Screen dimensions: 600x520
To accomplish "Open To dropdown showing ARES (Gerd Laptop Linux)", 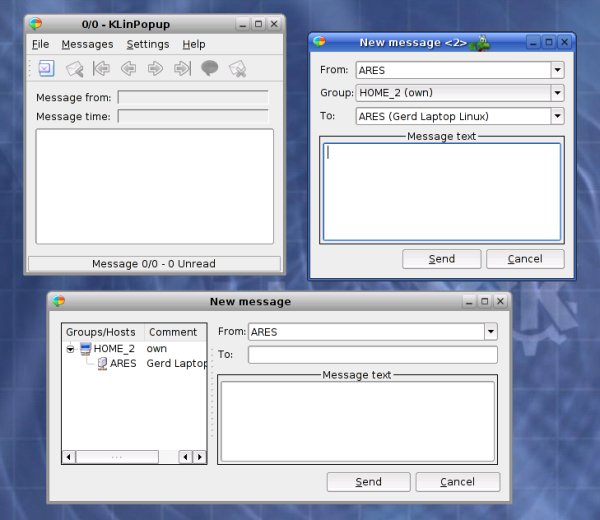I will (x=558, y=116).
